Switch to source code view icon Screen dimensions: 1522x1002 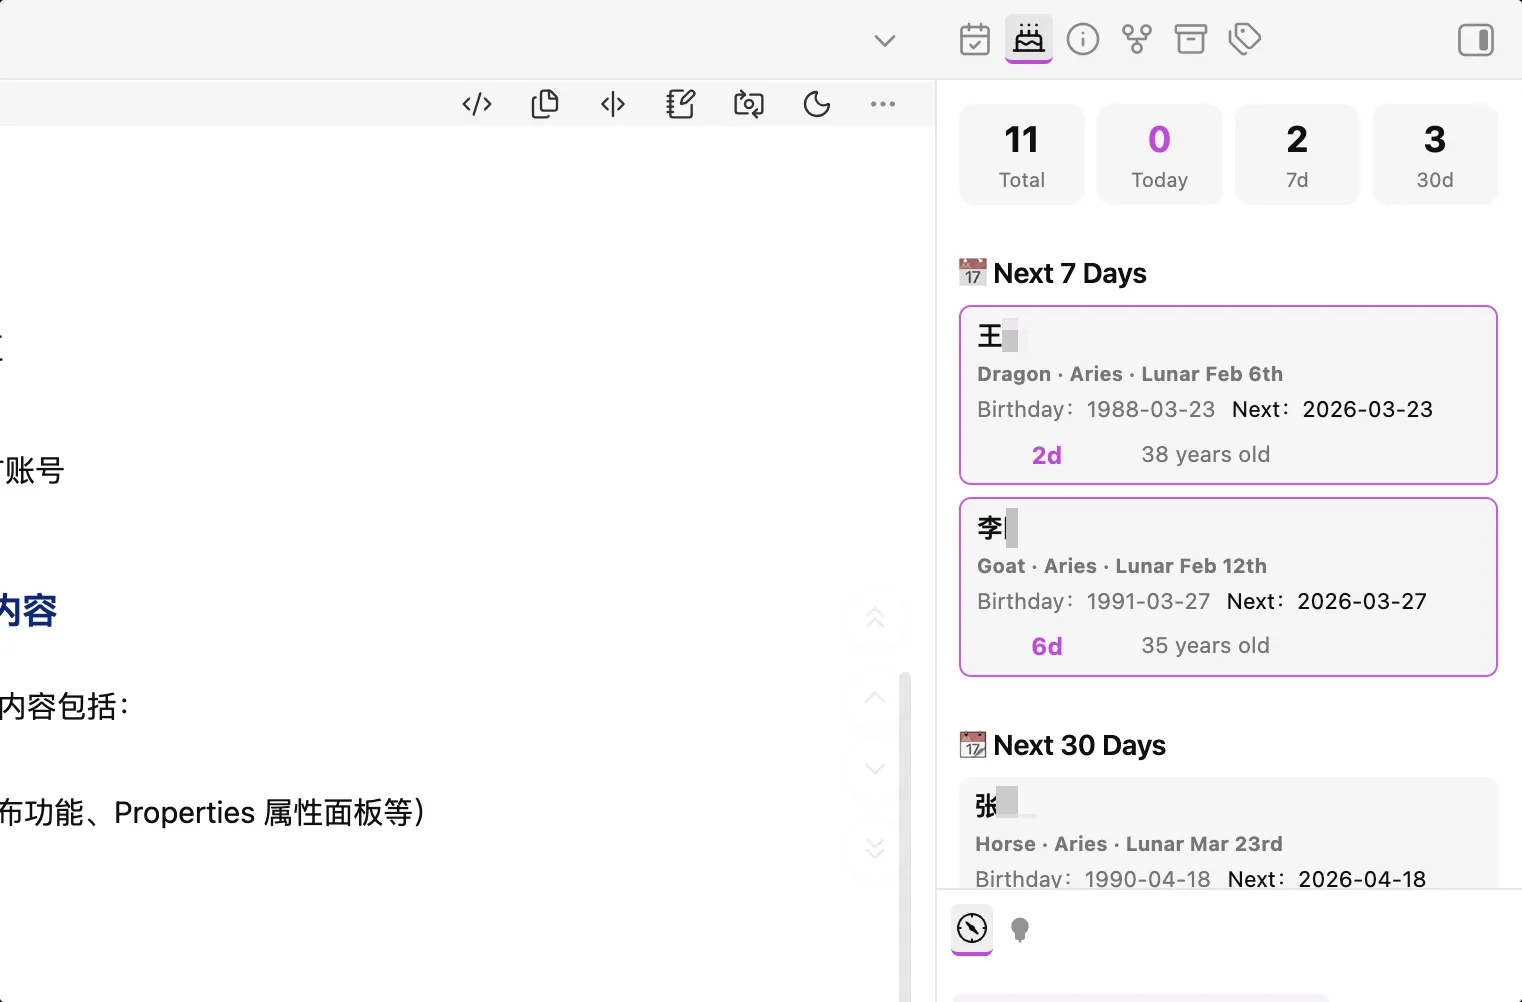(477, 104)
